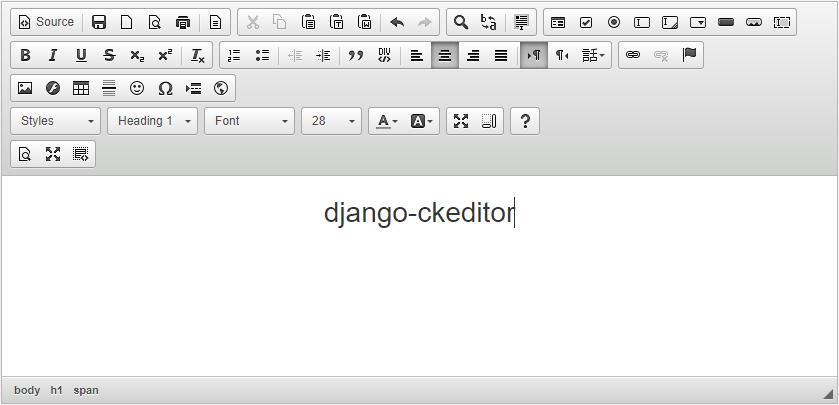Image resolution: width=839 pixels, height=405 pixels.
Task: Insert a Textarea form element
Action: (x=670, y=22)
